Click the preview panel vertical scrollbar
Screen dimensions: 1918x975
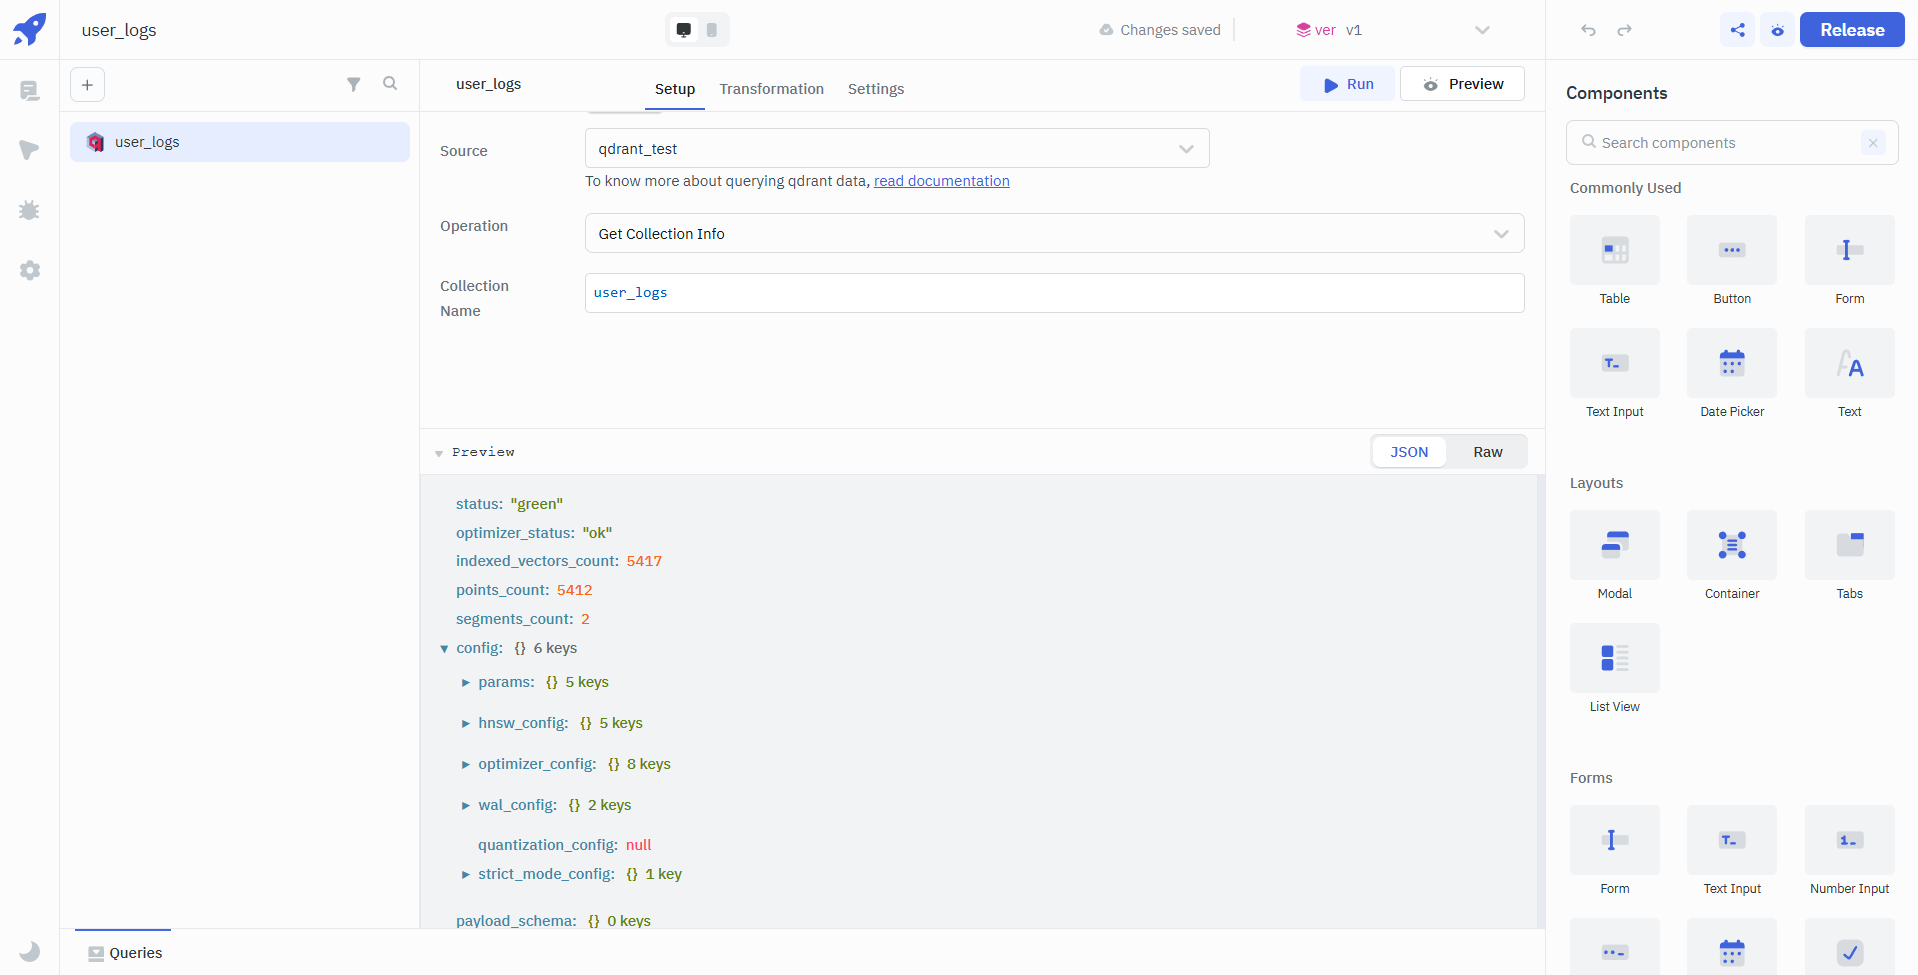point(1540,700)
